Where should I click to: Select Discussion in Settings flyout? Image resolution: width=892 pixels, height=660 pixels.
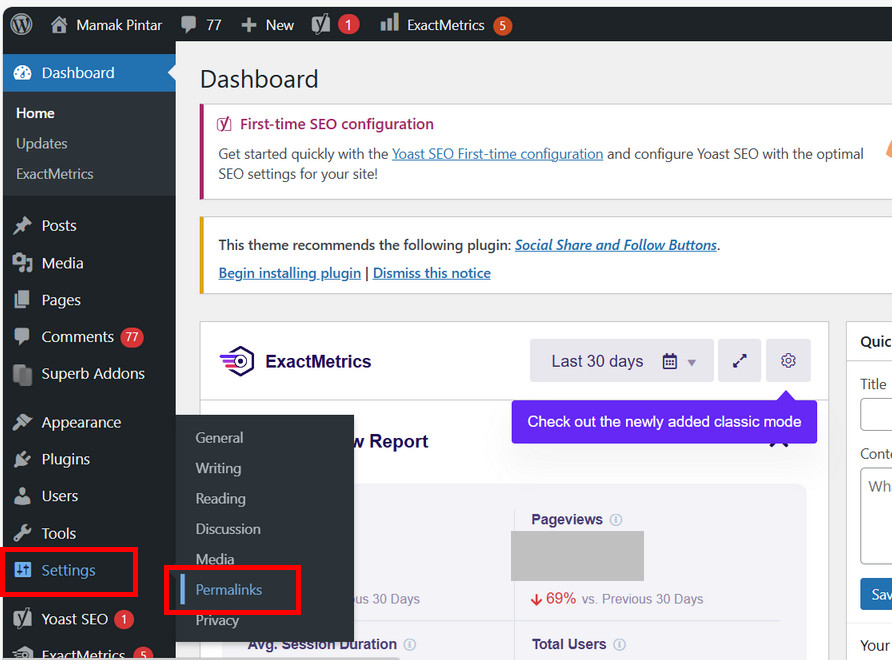pos(228,529)
